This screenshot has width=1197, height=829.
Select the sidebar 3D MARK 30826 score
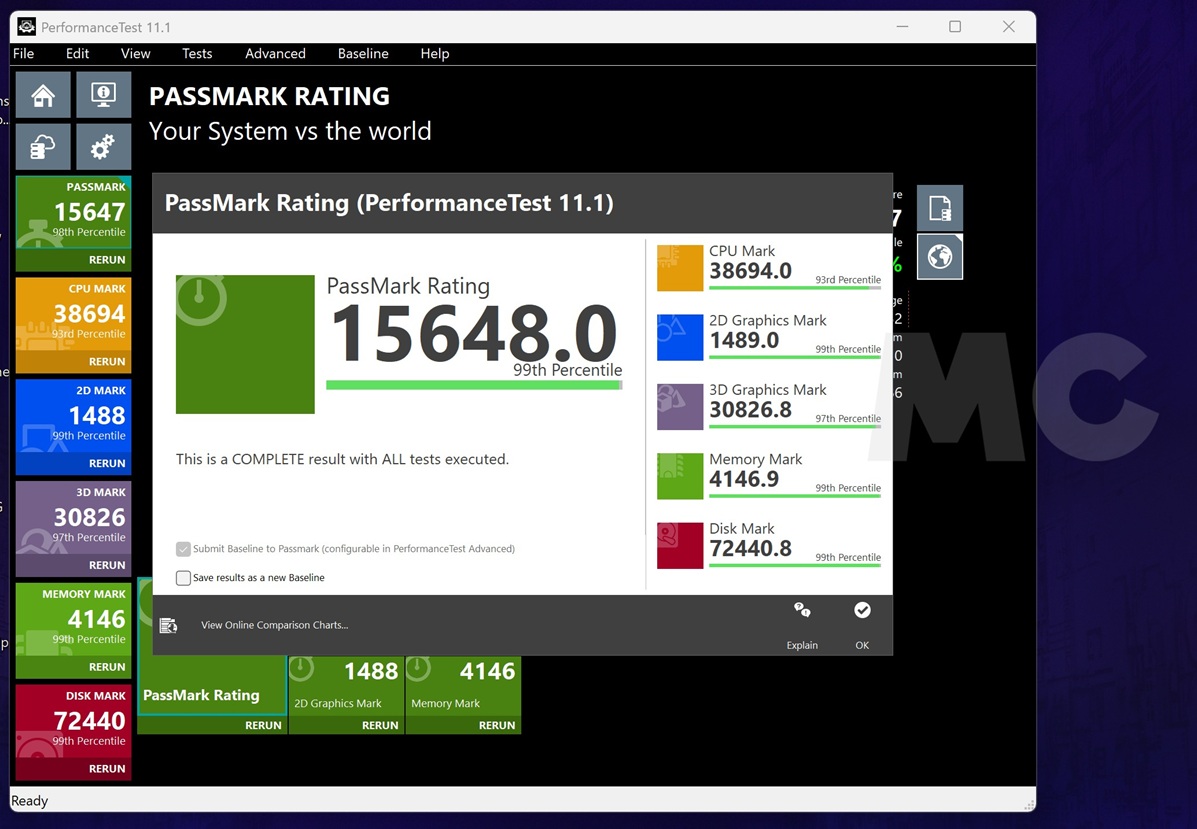tap(89, 517)
